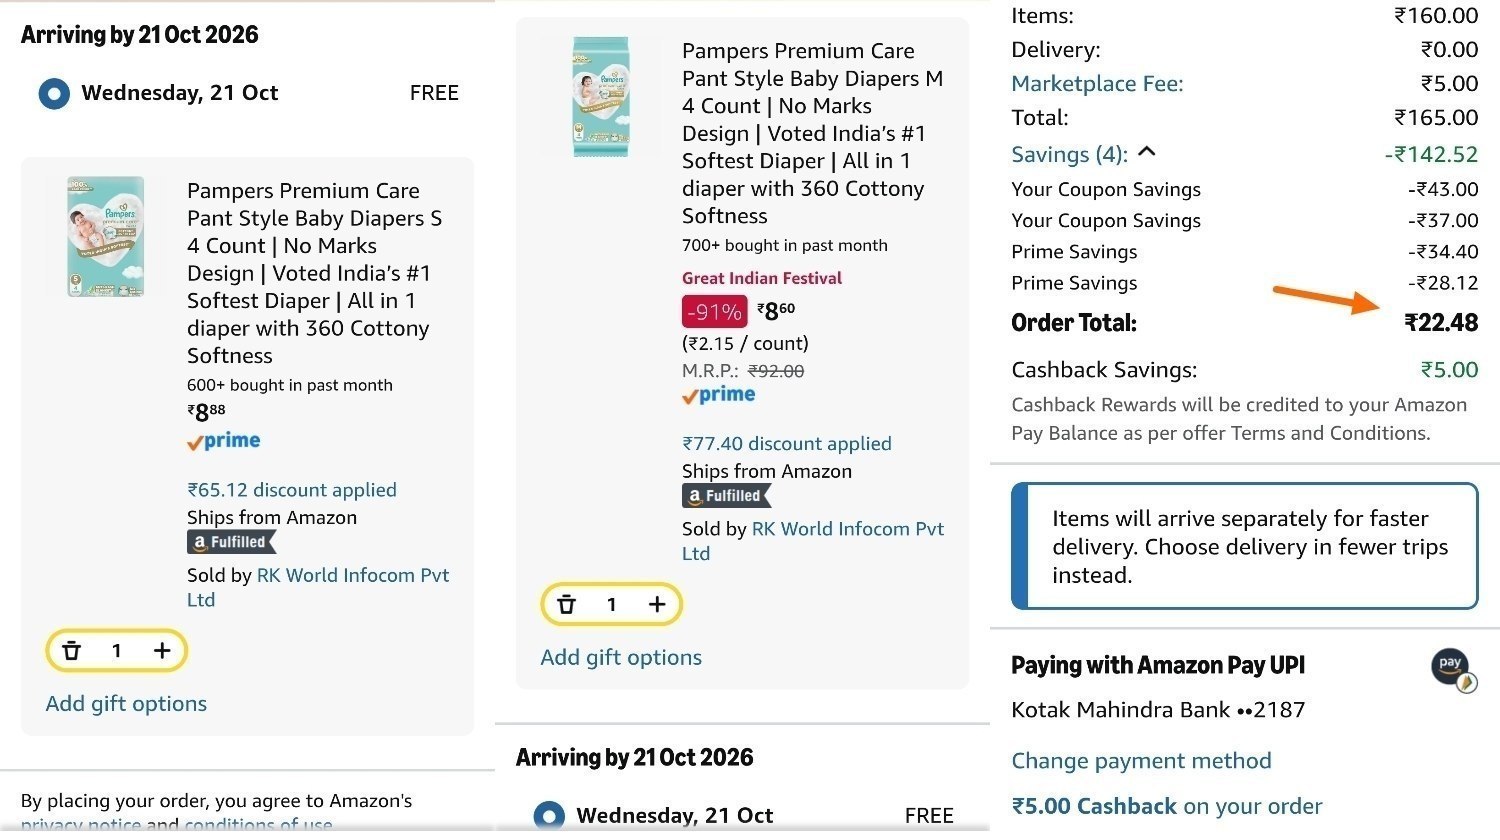The width and height of the screenshot is (1500, 840).
Task: Open Pampers Diapers S product thumbnail
Action: [106, 237]
